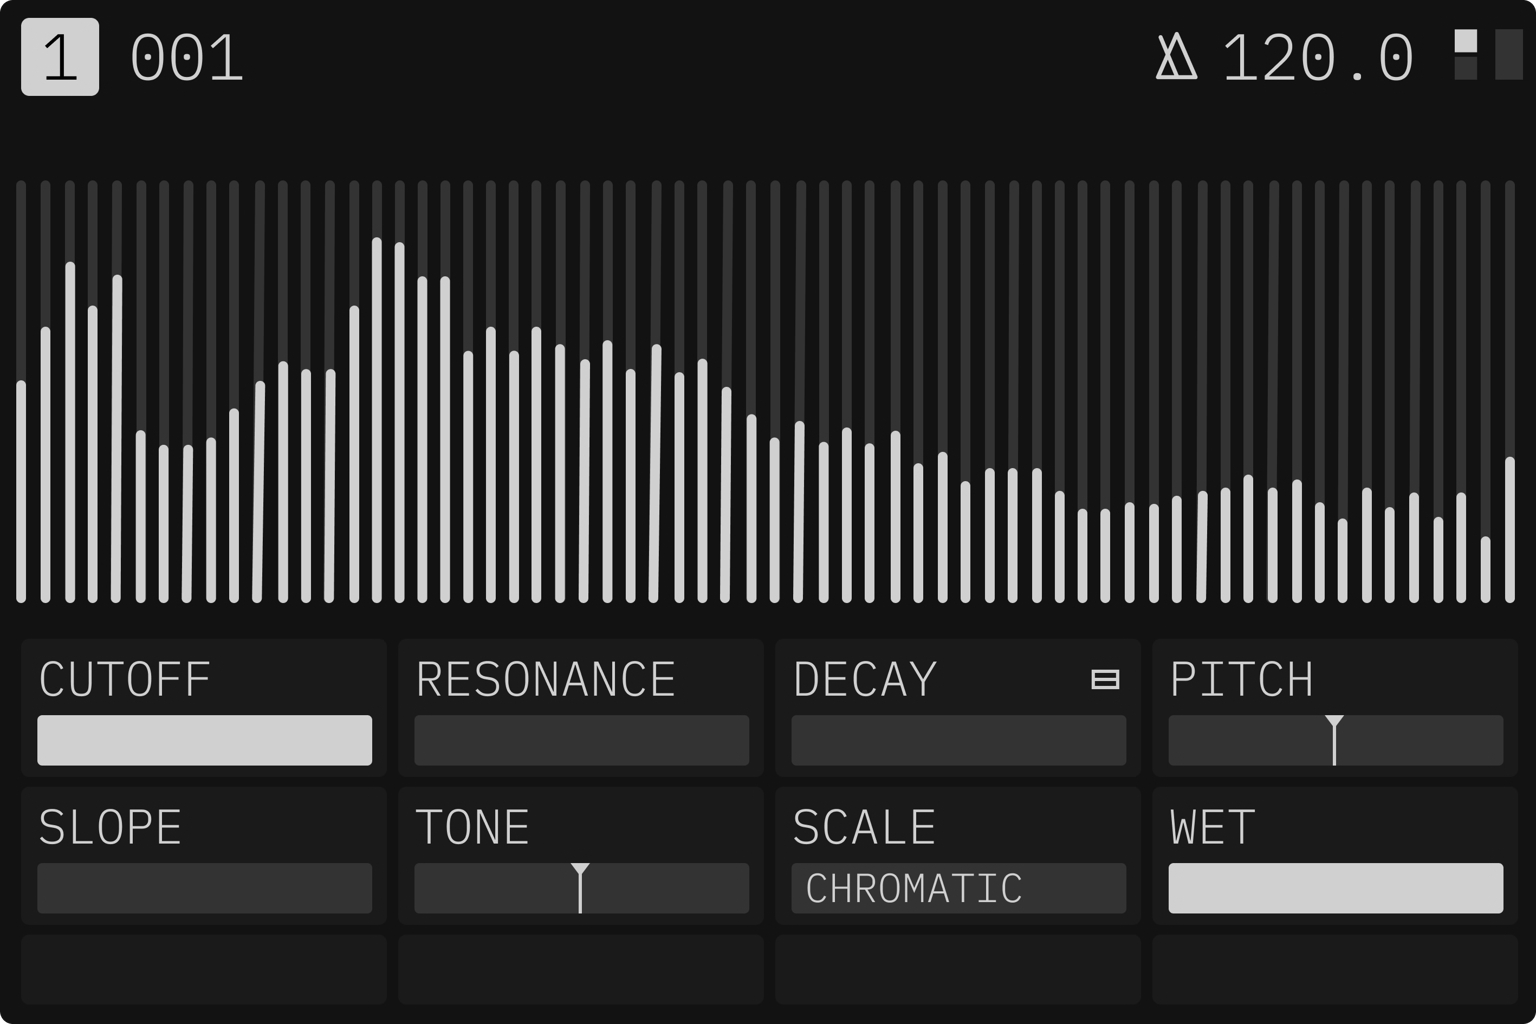Screen dimensions: 1536x1024
Task: Click the SCALE parameter label
Action: (x=864, y=828)
